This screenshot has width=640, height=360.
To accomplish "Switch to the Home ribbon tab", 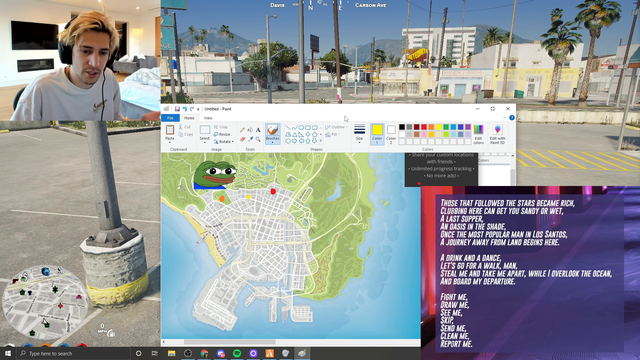I will pos(189,118).
